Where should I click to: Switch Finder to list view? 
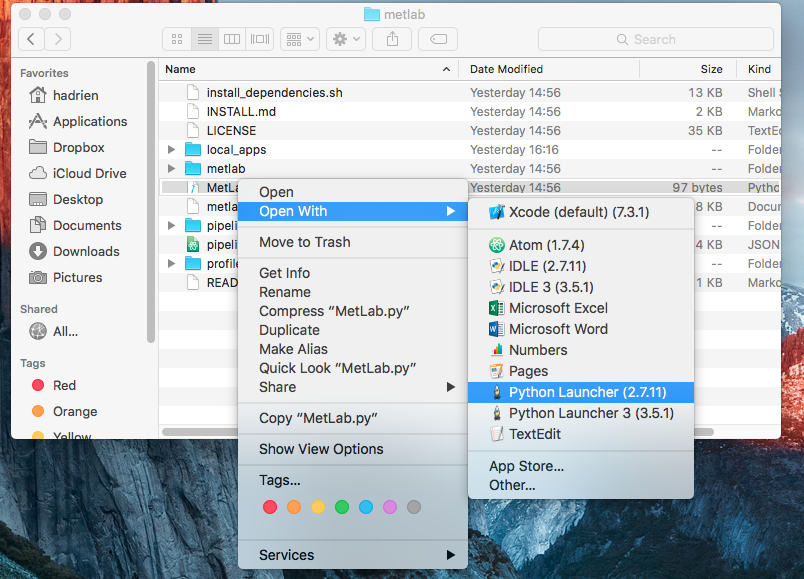coord(205,39)
